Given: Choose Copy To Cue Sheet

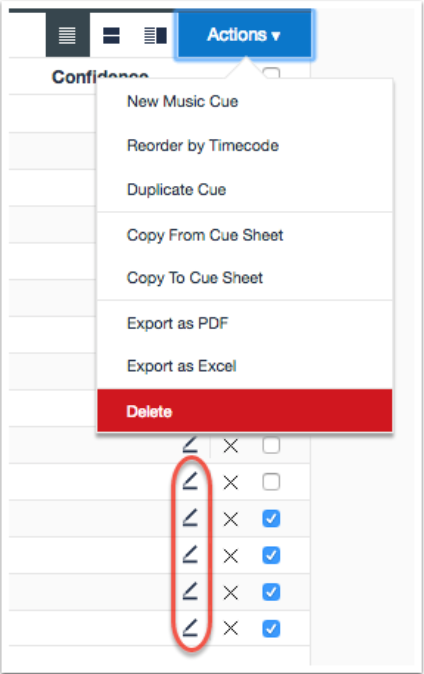Looking at the screenshot, I should pyautogui.click(x=195, y=278).
